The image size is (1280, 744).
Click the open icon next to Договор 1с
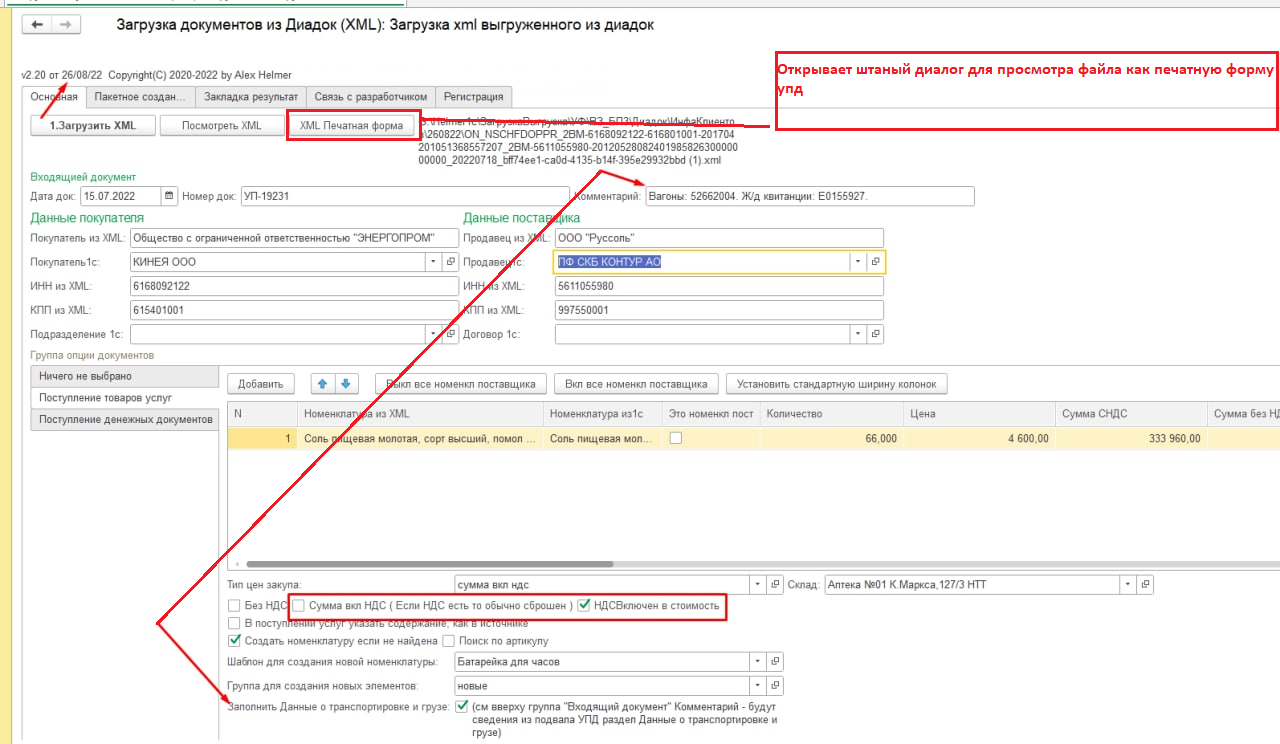[x=875, y=335]
